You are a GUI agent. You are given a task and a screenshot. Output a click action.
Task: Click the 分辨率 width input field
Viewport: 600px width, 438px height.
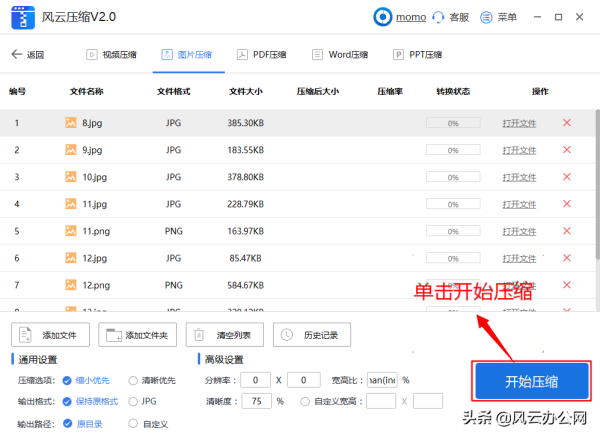[256, 380]
